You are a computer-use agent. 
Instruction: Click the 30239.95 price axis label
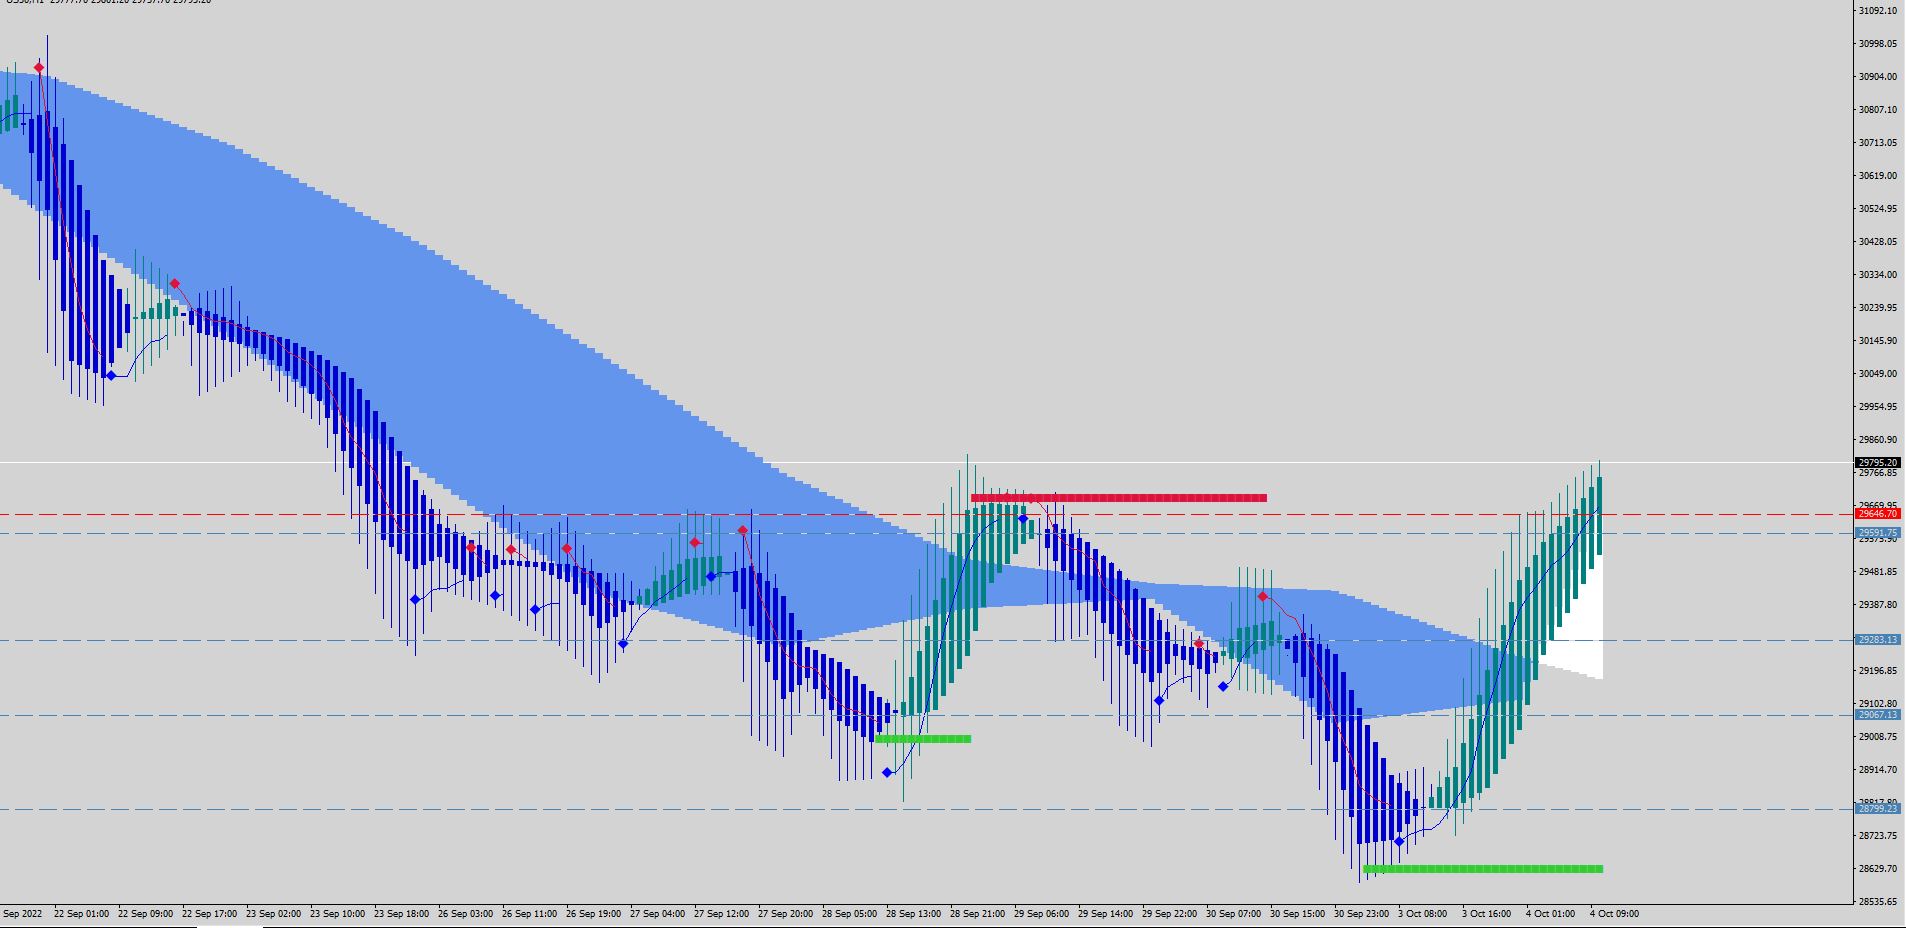pos(1877,308)
